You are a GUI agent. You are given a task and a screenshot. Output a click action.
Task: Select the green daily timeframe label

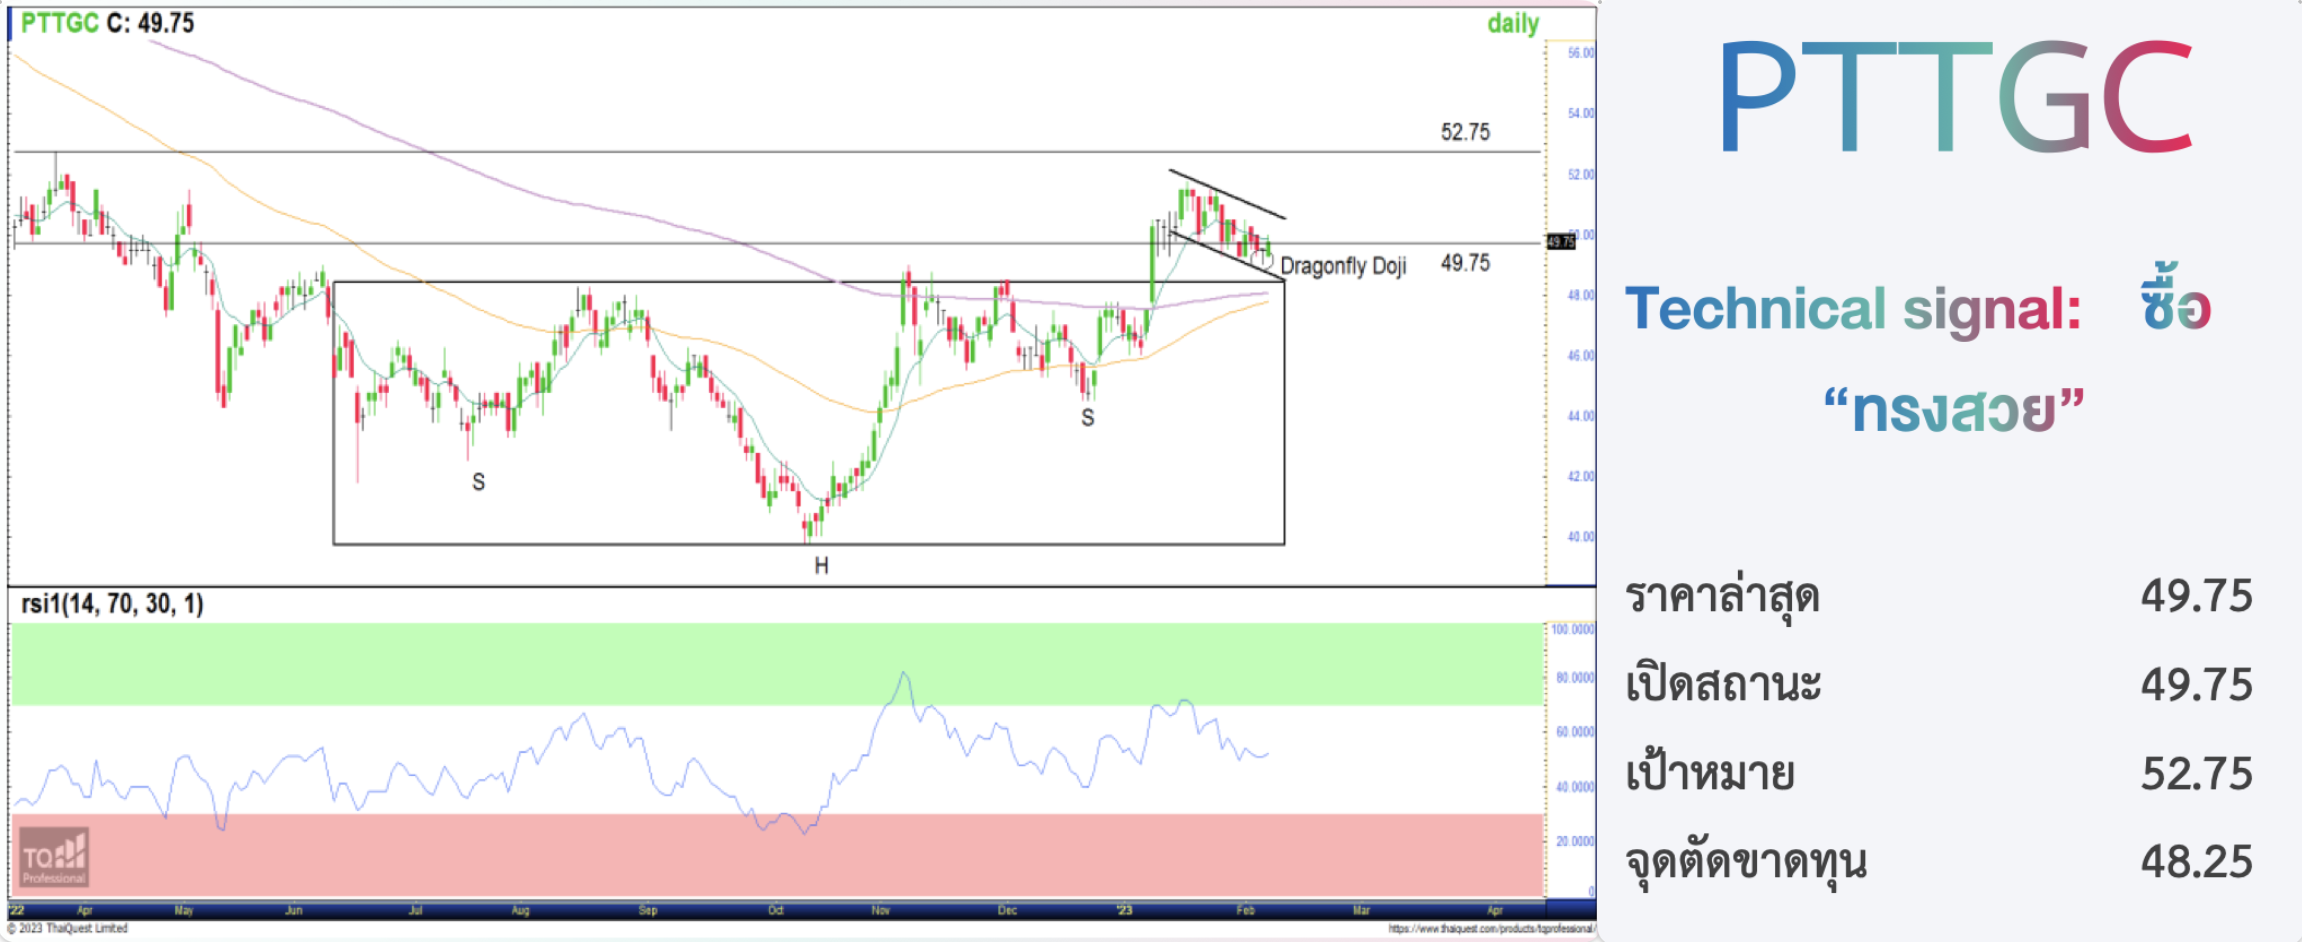(1513, 24)
